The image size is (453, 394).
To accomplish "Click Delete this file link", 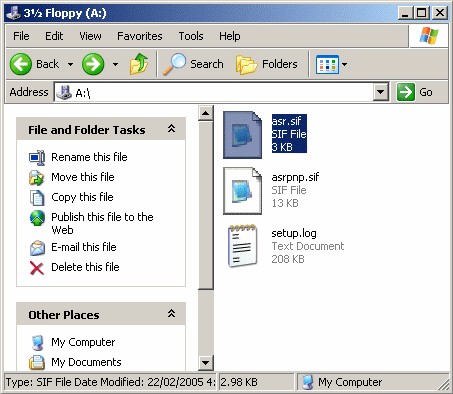I will (85, 267).
